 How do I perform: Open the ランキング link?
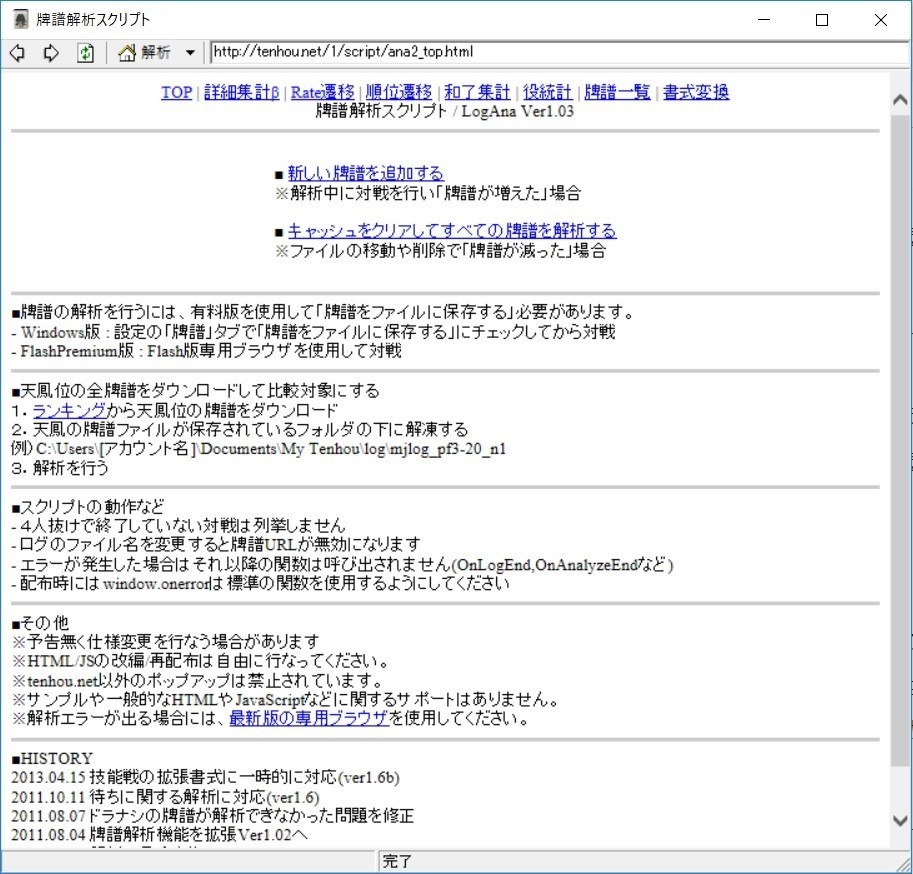coord(67,410)
